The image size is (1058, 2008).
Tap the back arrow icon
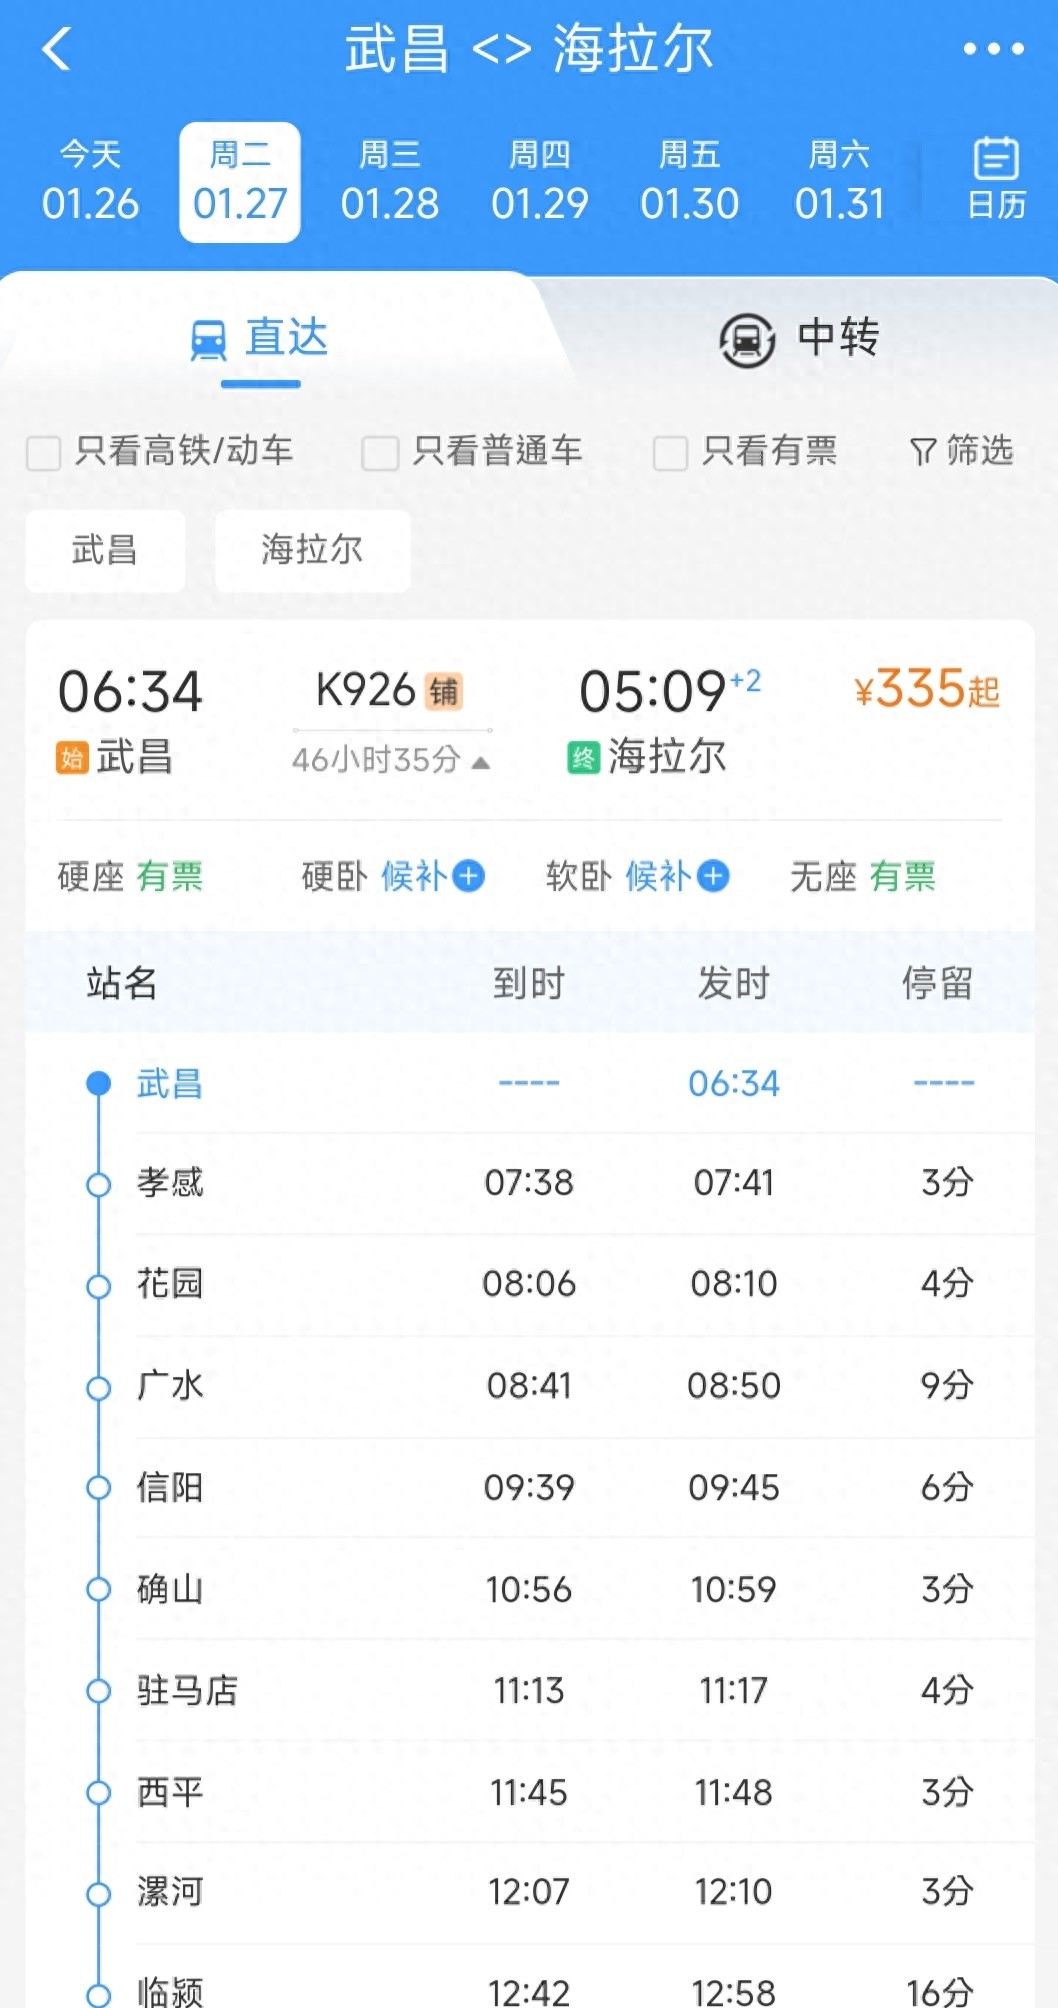(57, 49)
